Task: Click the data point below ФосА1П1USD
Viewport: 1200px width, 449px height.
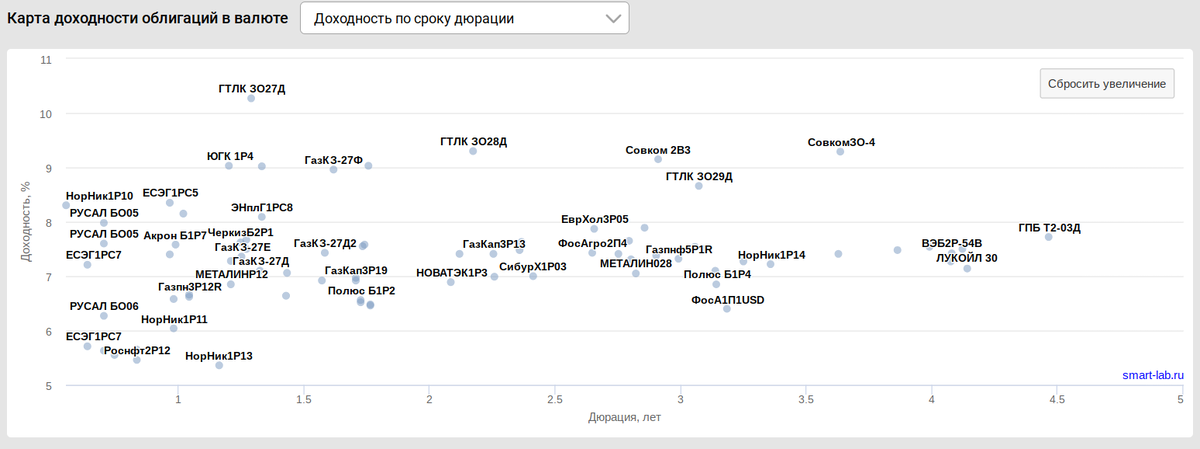Action: (727, 309)
